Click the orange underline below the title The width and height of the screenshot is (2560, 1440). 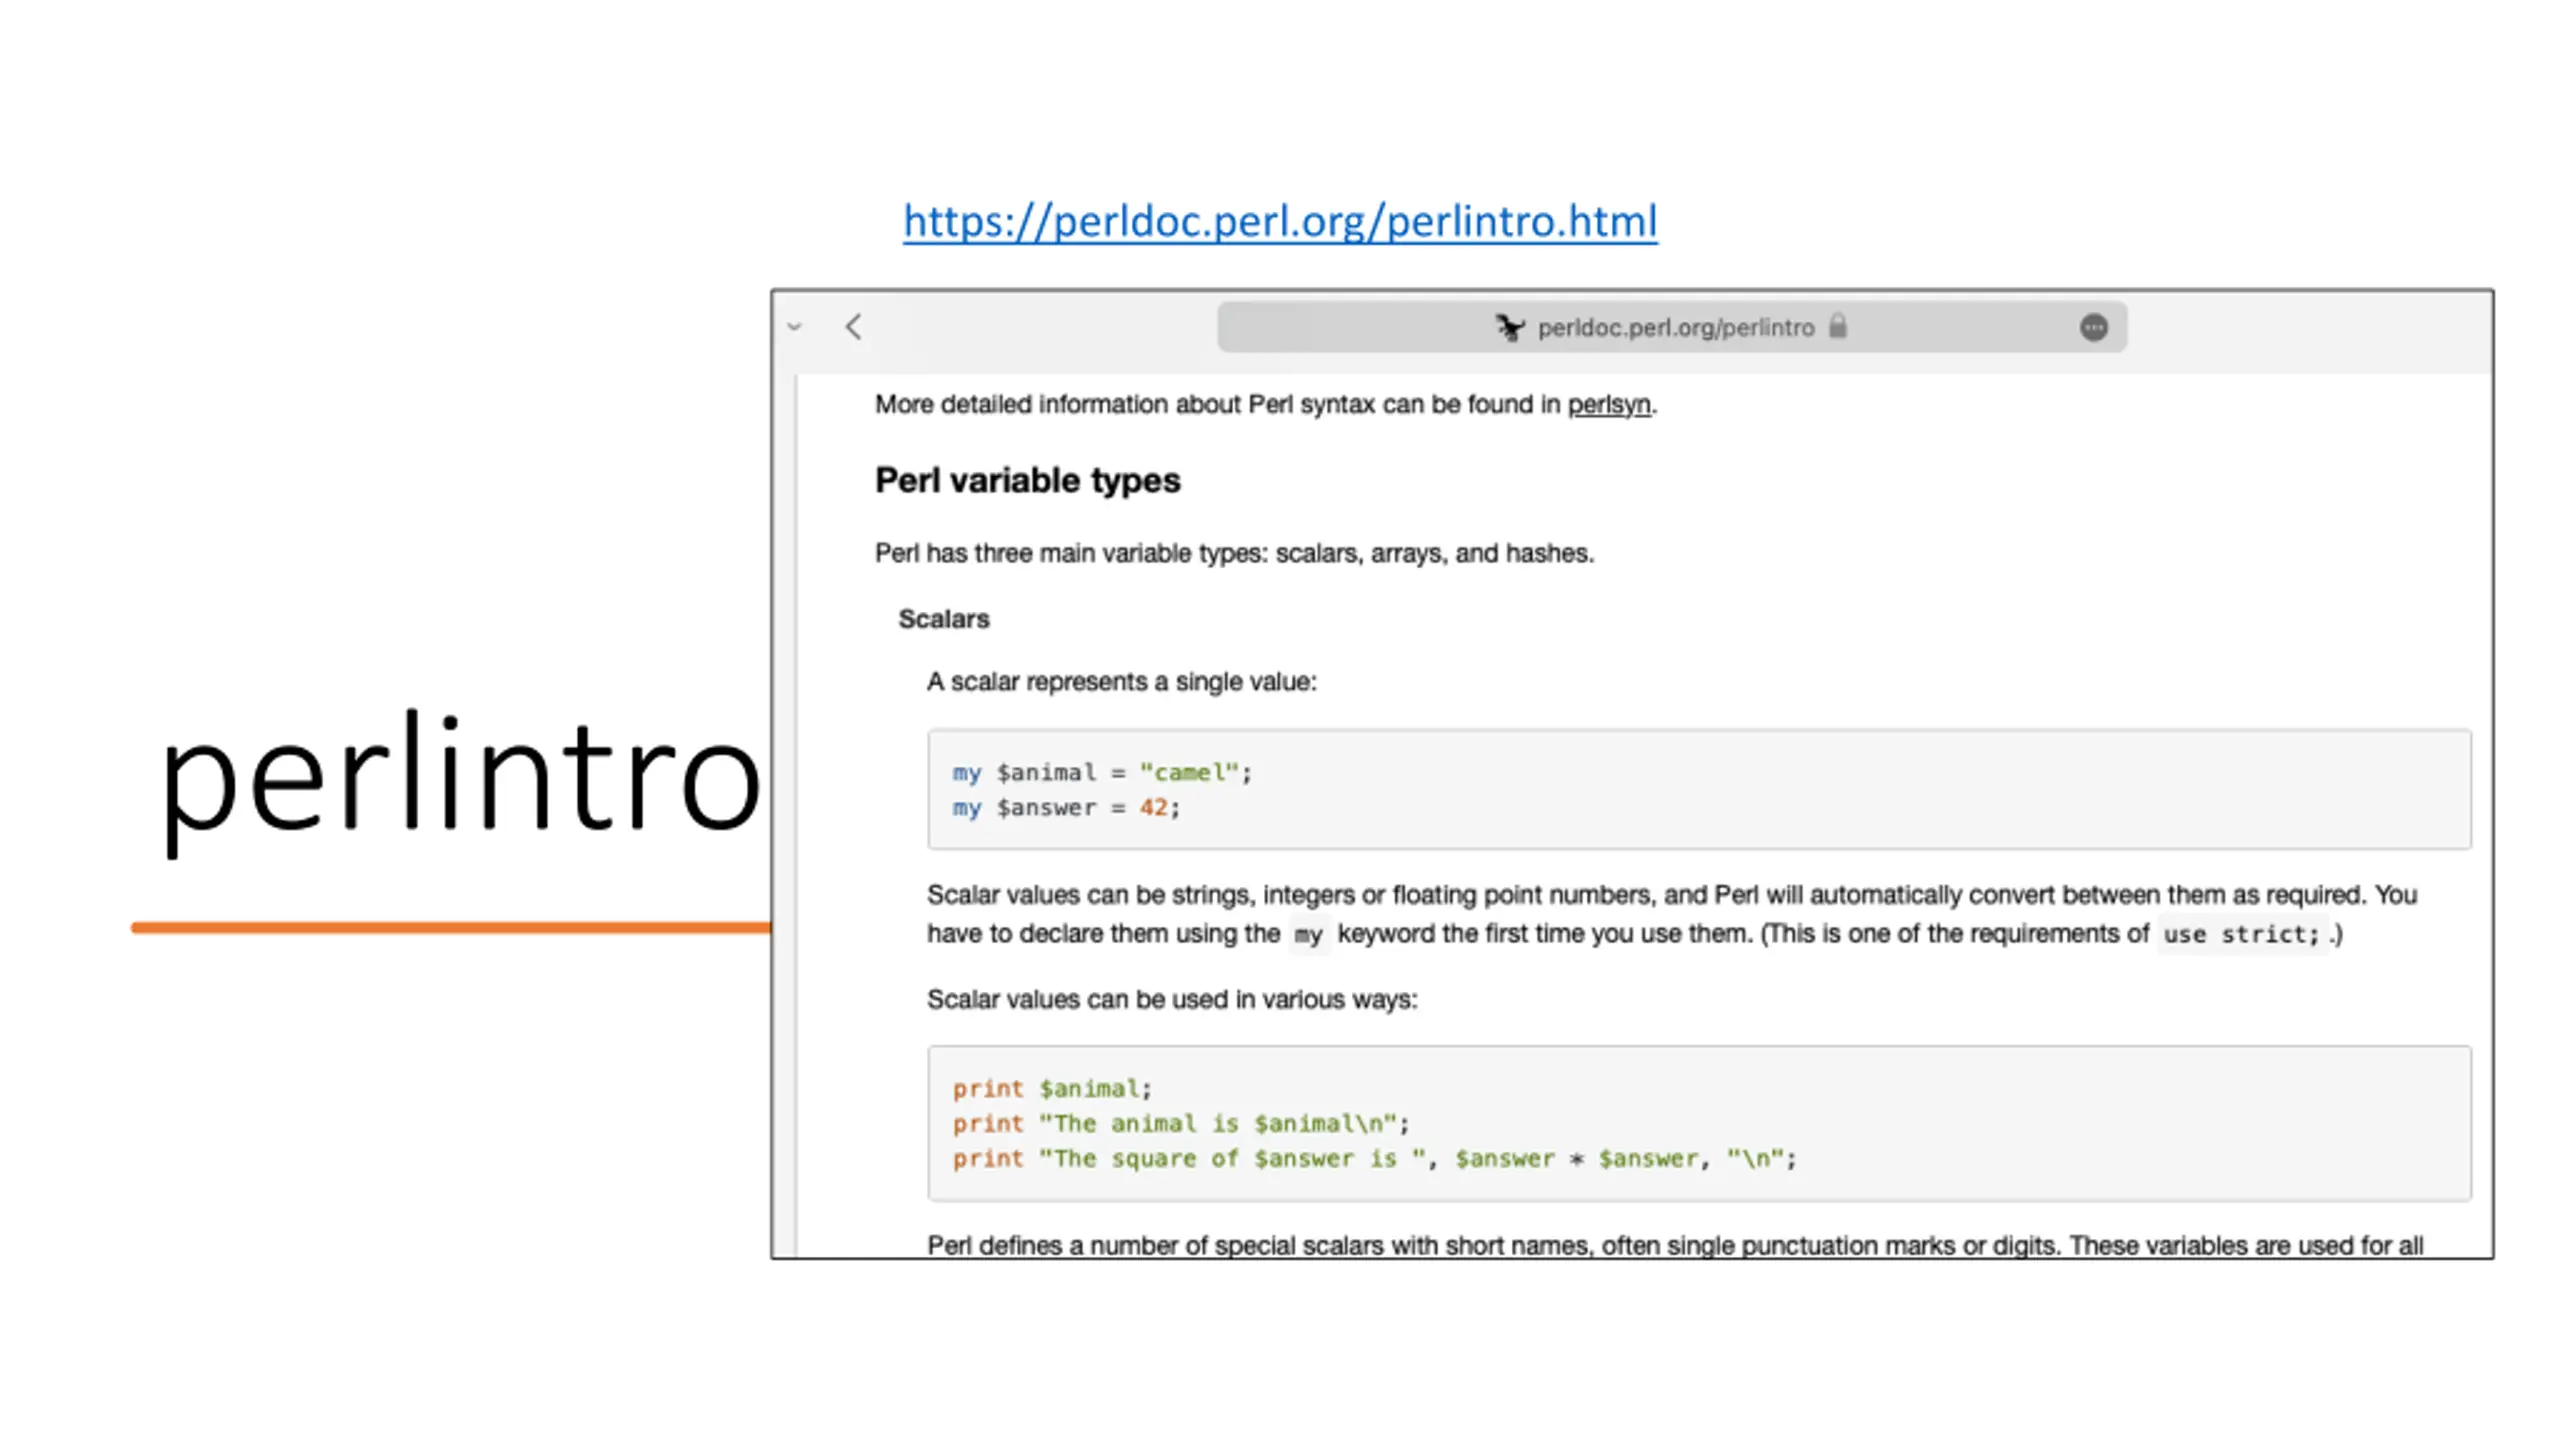click(x=450, y=928)
